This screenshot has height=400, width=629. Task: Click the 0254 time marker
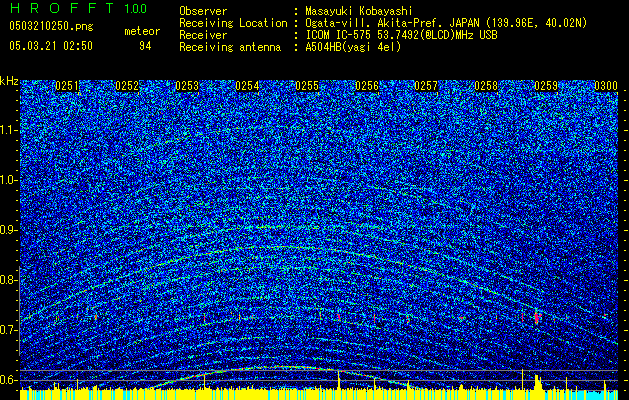pos(247,86)
